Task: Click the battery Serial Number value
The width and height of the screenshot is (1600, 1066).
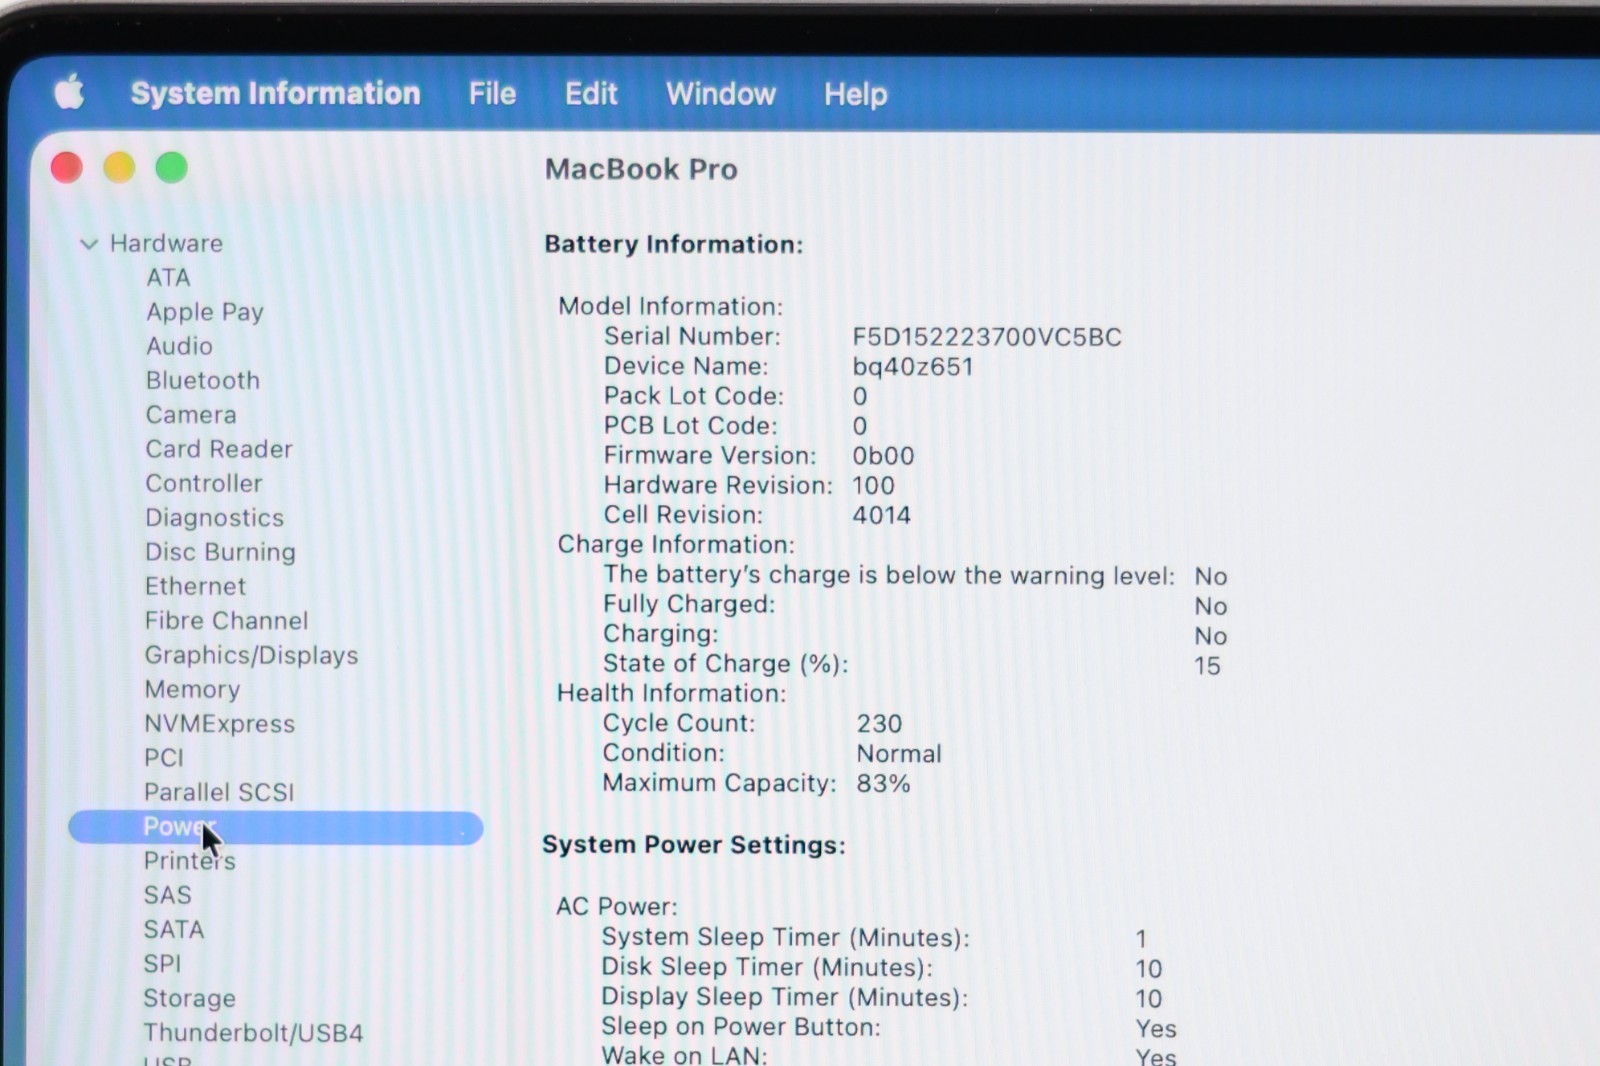Action: click(986, 337)
